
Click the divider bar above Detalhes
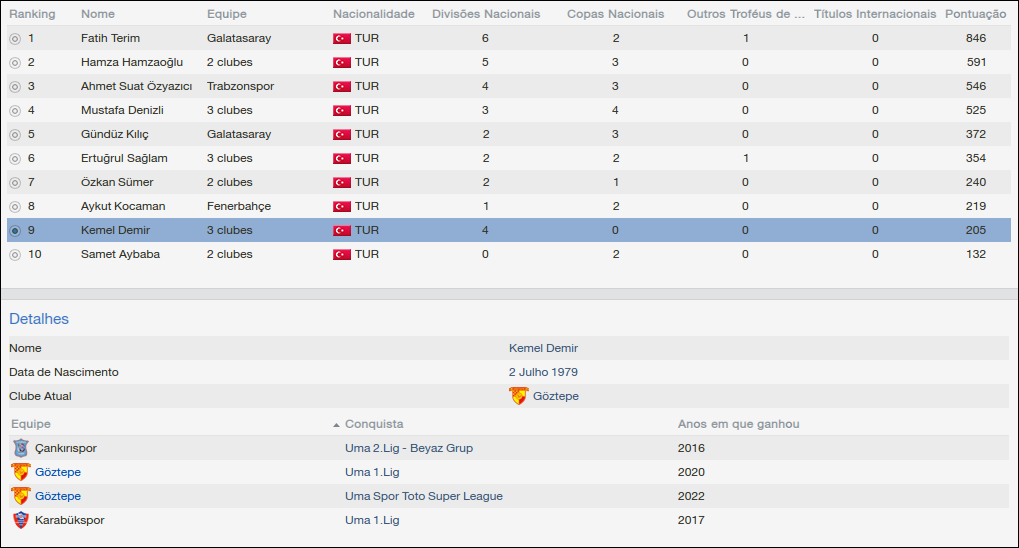509,294
